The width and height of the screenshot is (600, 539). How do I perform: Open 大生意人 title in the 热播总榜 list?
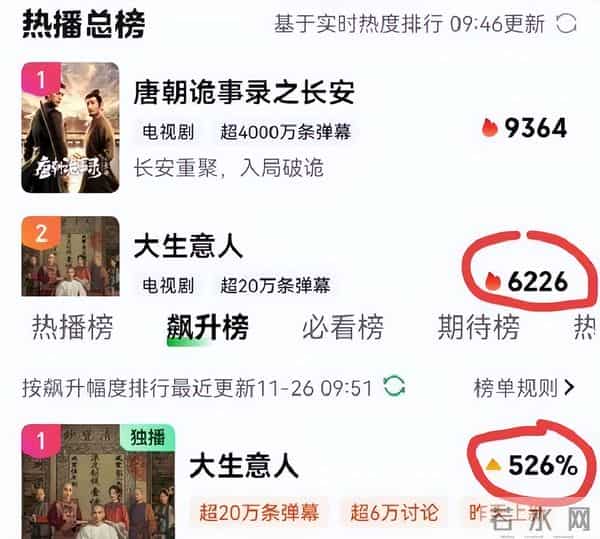coord(188,246)
